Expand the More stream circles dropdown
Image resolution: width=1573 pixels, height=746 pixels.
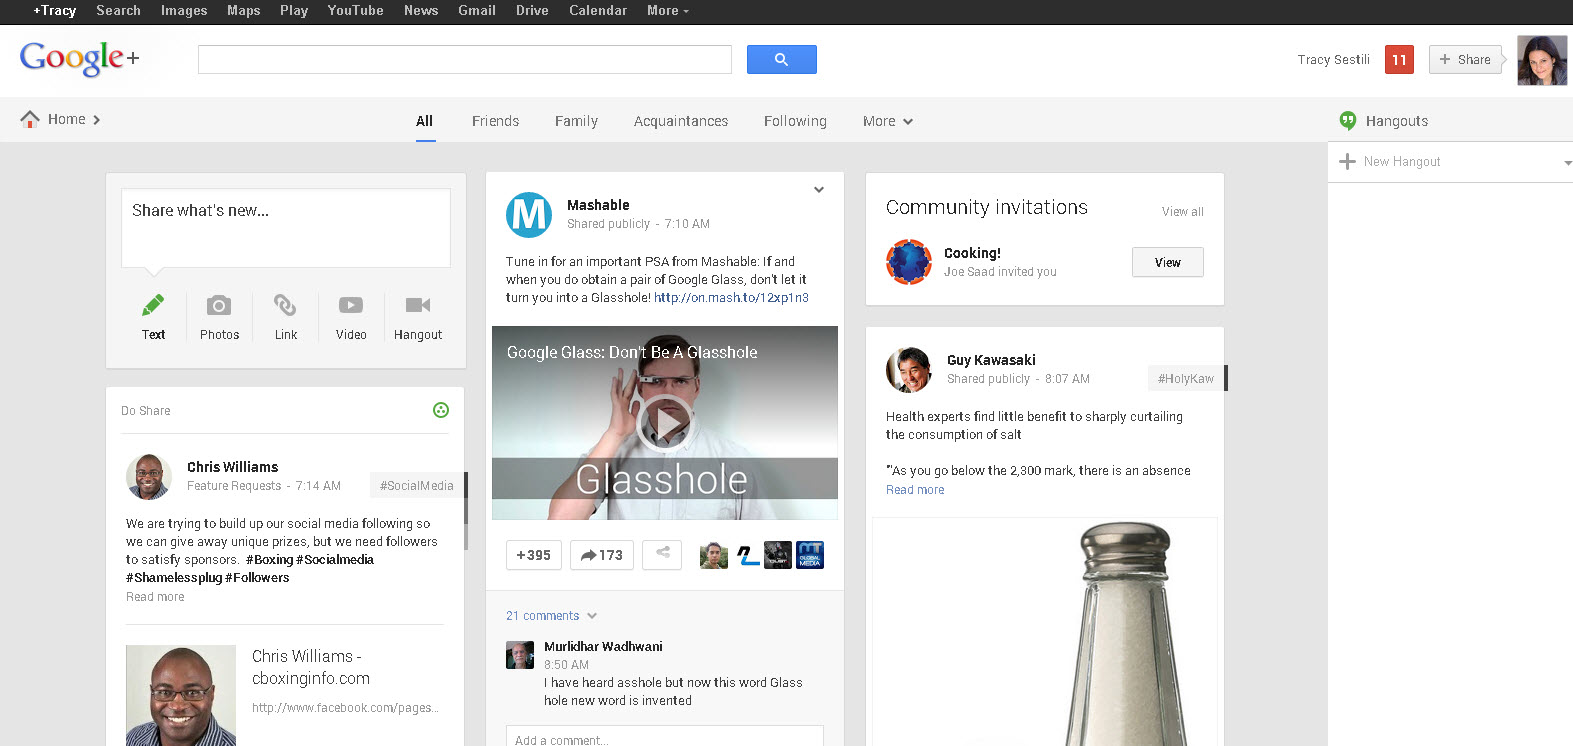[x=888, y=121]
